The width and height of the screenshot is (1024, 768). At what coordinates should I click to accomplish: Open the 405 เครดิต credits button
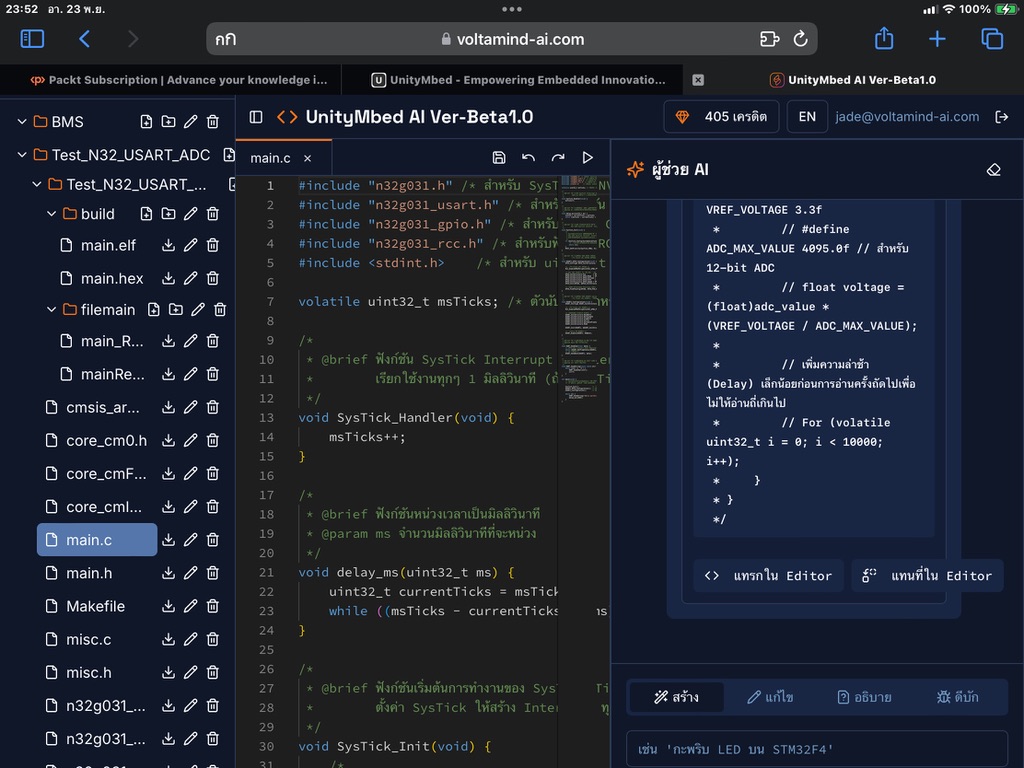721,117
